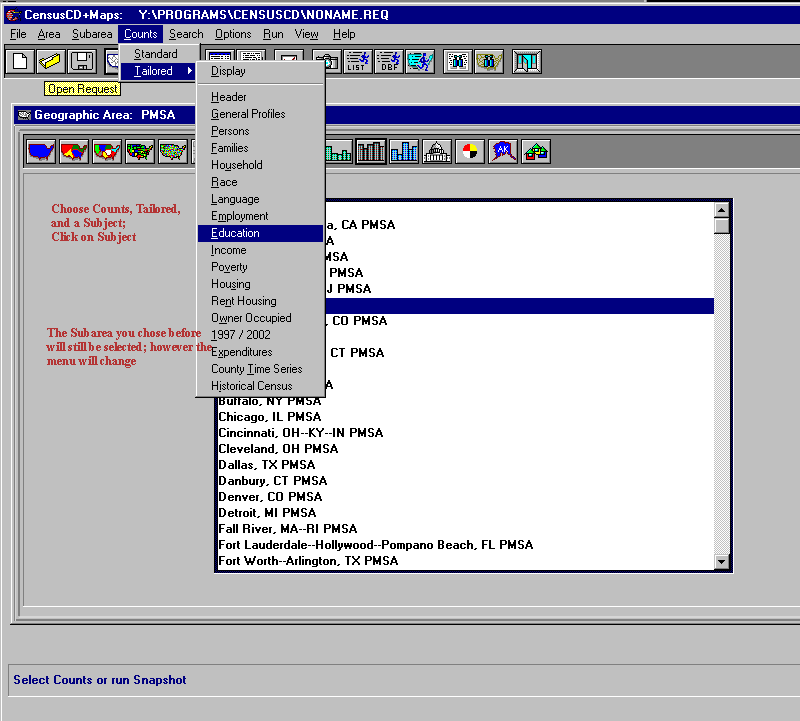Select the solid blue USA map icon
This screenshot has width=800, height=721.
tap(41, 152)
